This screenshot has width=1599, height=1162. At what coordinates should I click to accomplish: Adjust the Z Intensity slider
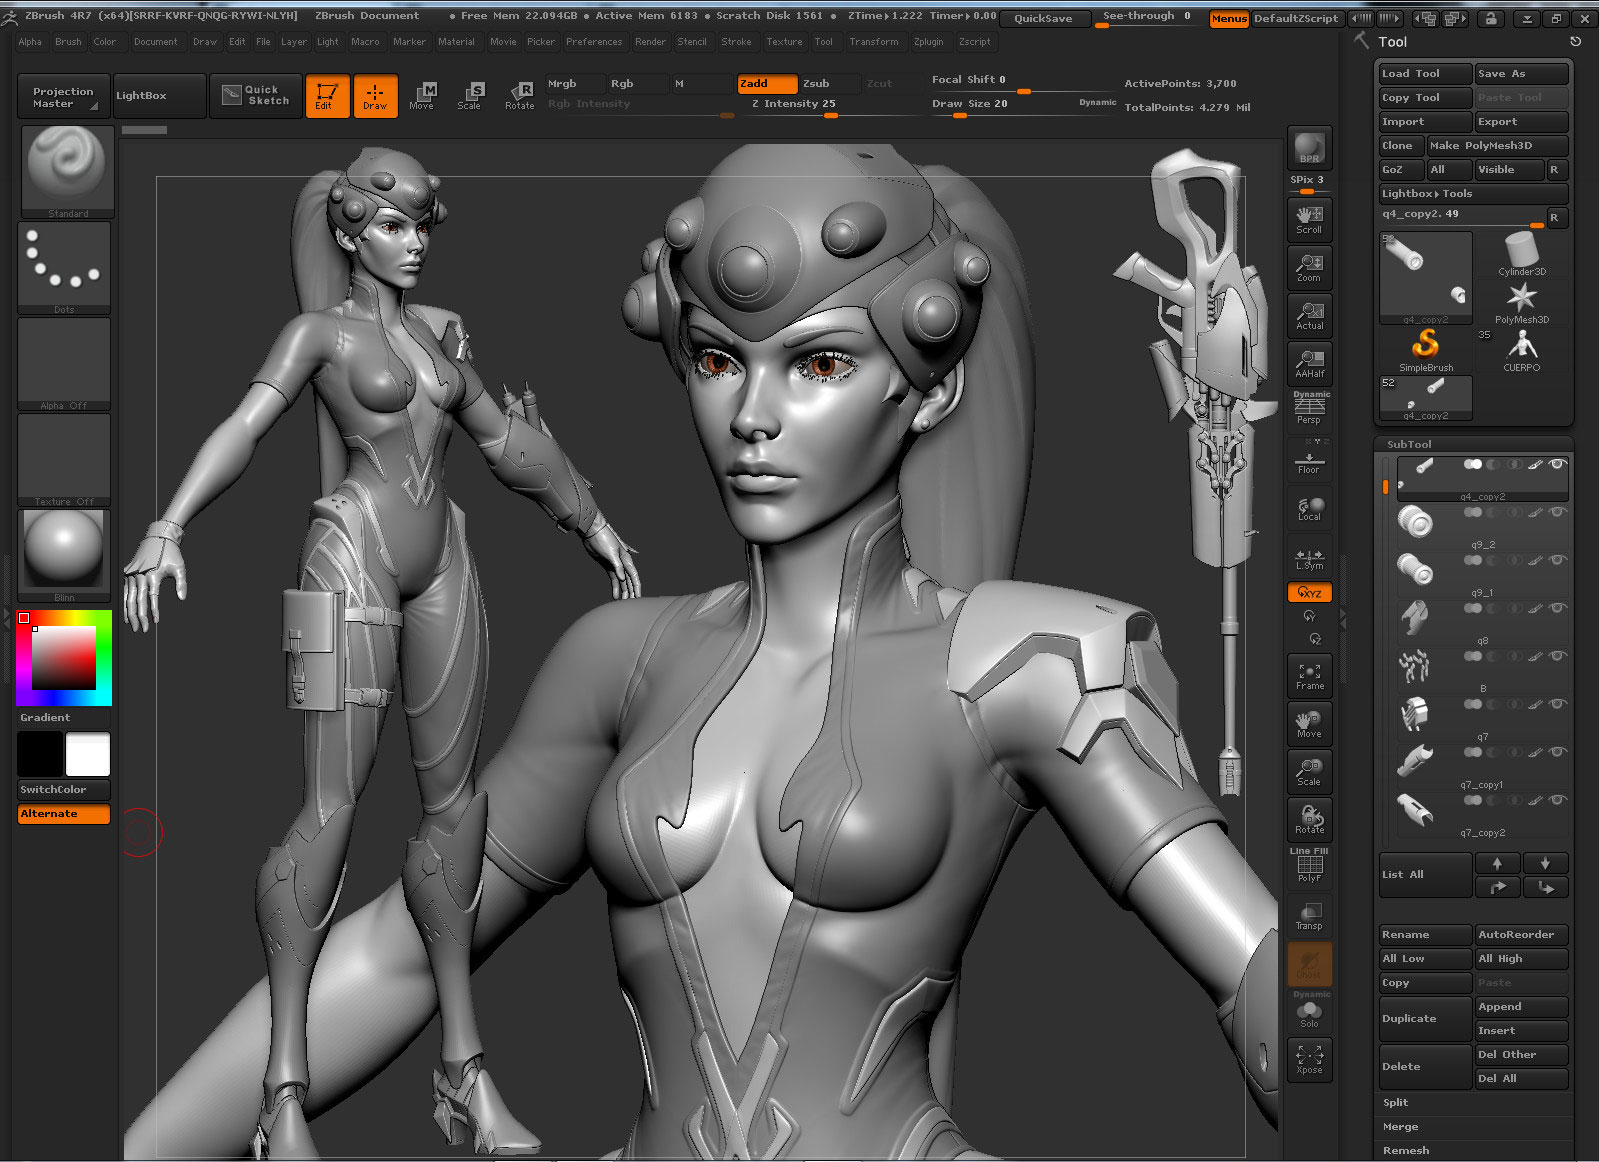point(829,106)
